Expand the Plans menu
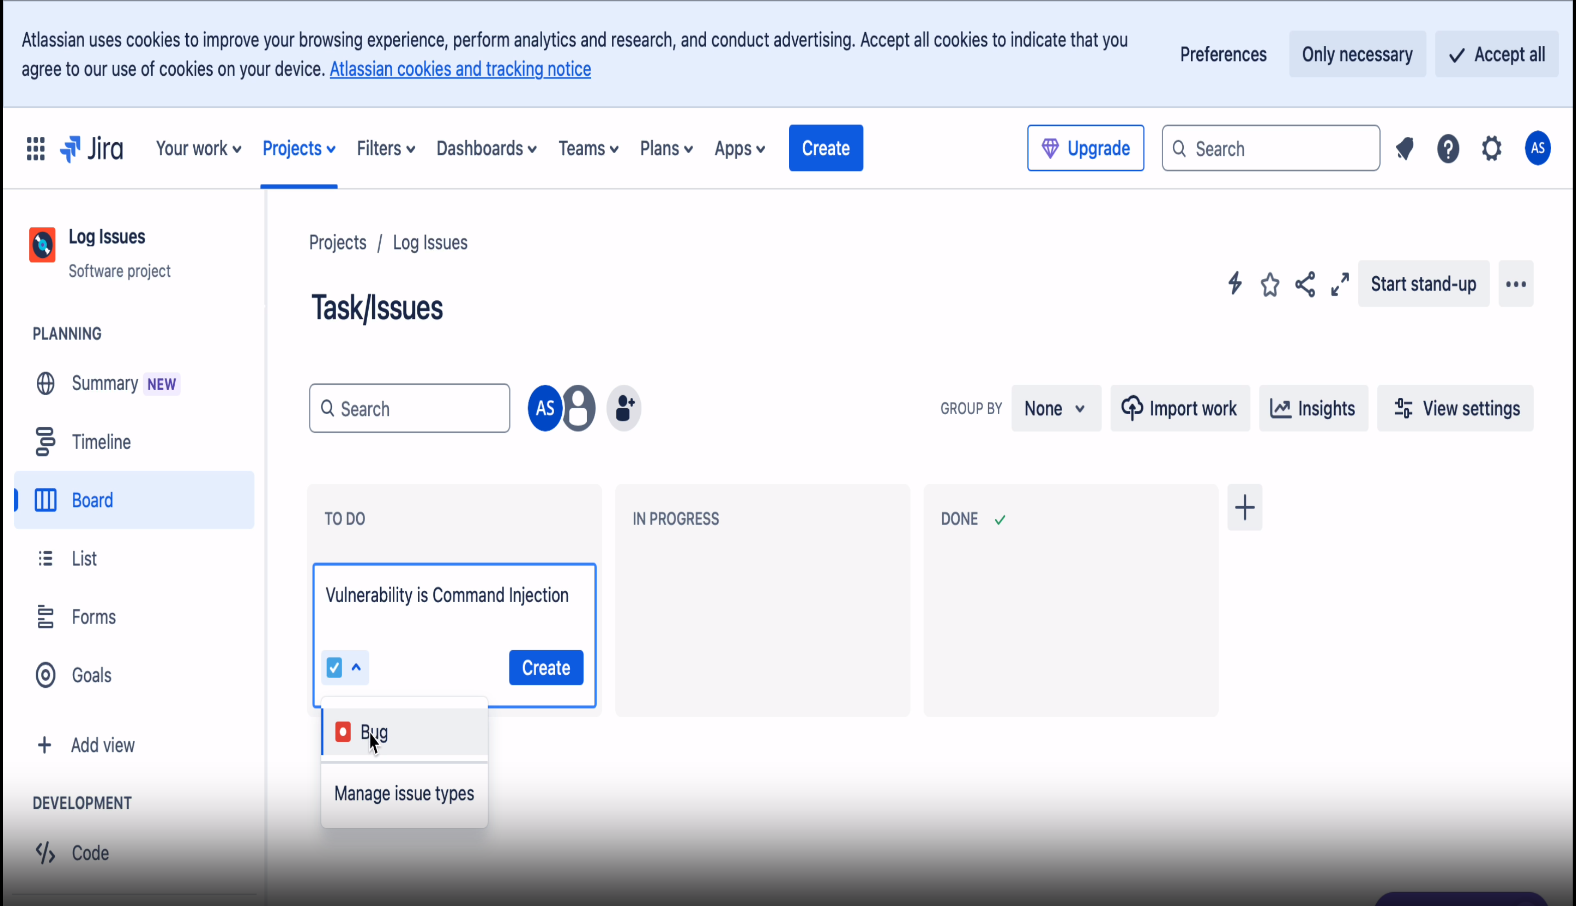Screen dimensions: 1576x906 [x=666, y=149]
